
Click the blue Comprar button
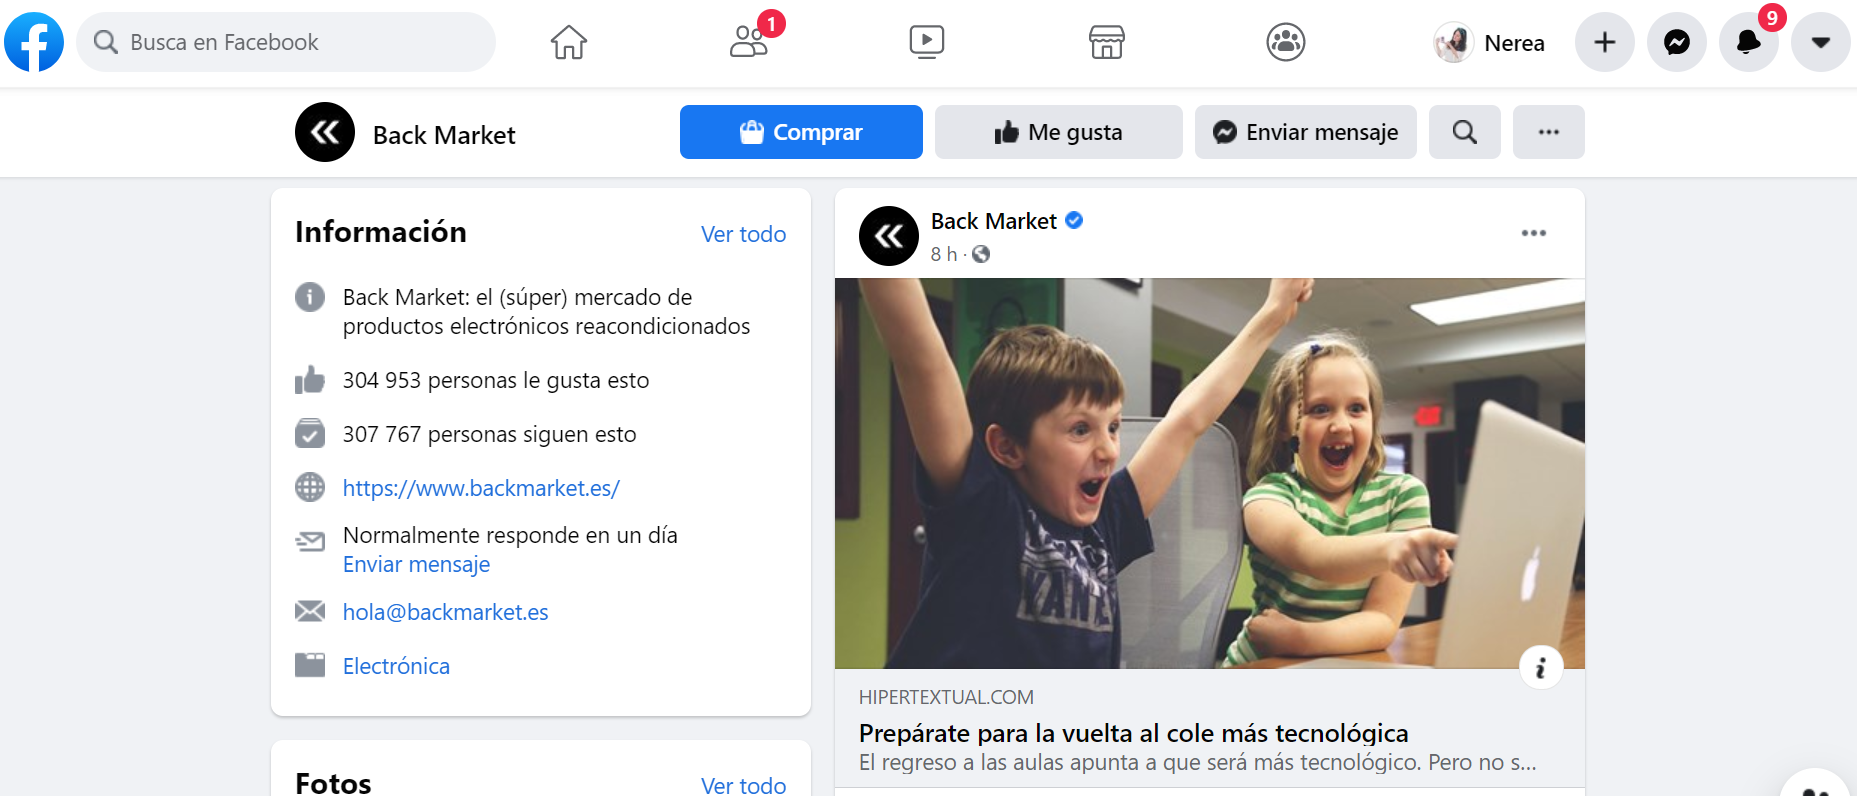pyautogui.click(x=801, y=132)
